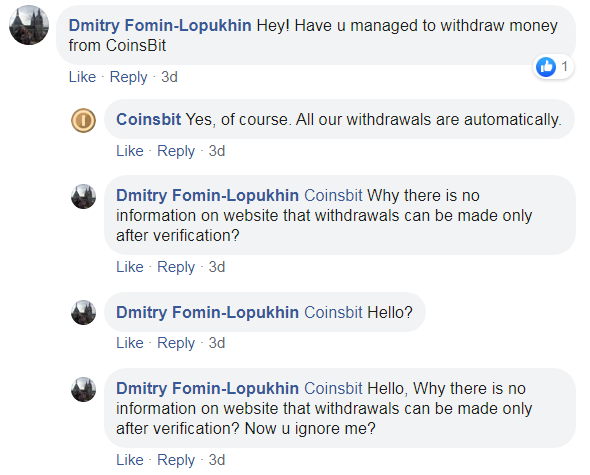This screenshot has width=590, height=475.
Task: Click the Coinsbit gold coin avatar
Action: pos(84,120)
